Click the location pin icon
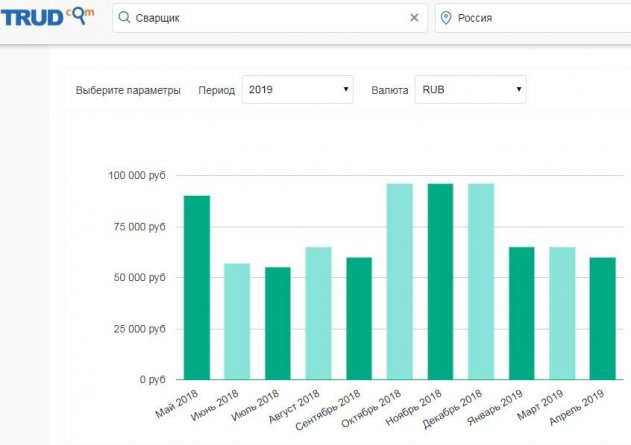631x445 pixels. pyautogui.click(x=446, y=18)
